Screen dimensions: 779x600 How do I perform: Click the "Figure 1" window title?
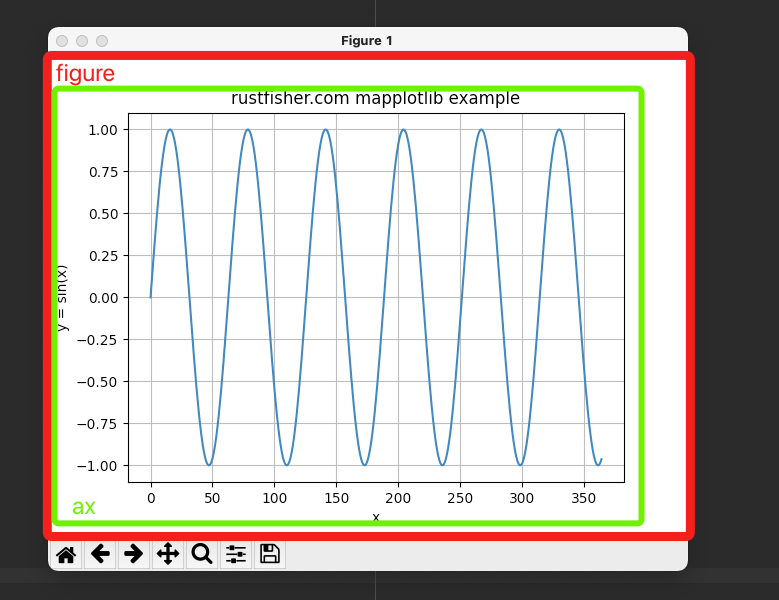pos(367,41)
